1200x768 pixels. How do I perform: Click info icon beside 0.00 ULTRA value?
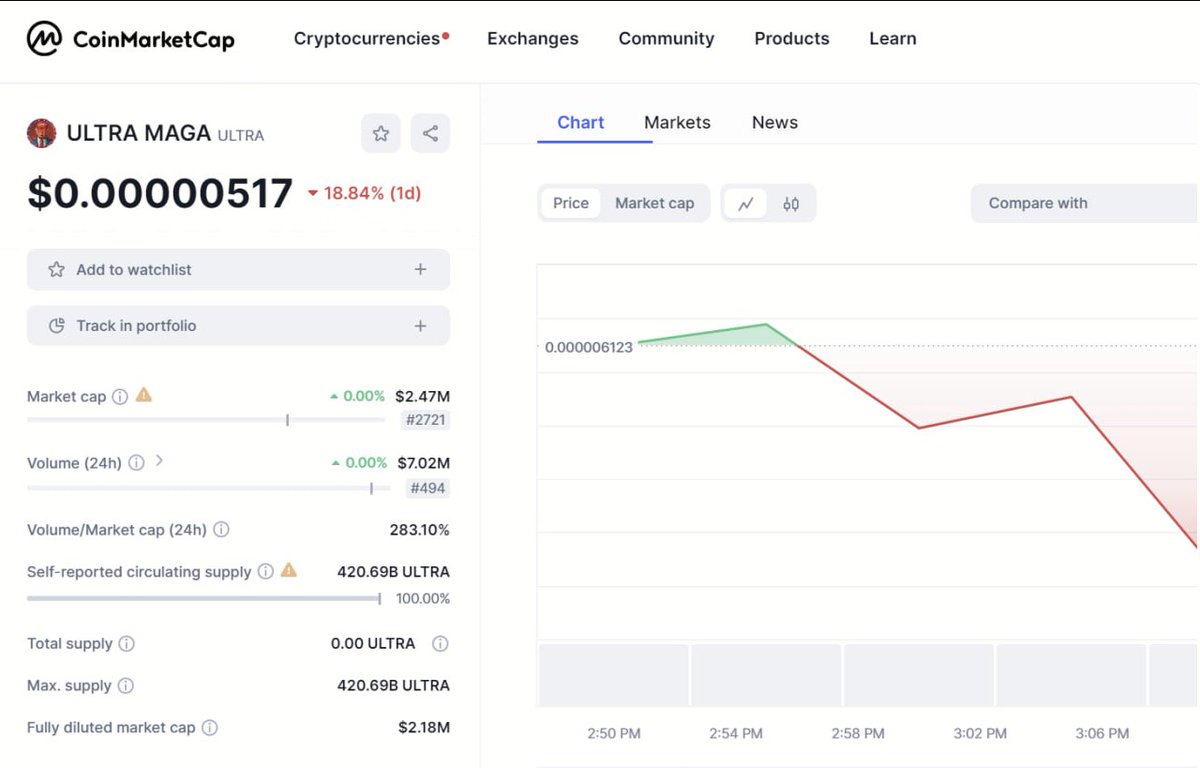[x=440, y=644]
